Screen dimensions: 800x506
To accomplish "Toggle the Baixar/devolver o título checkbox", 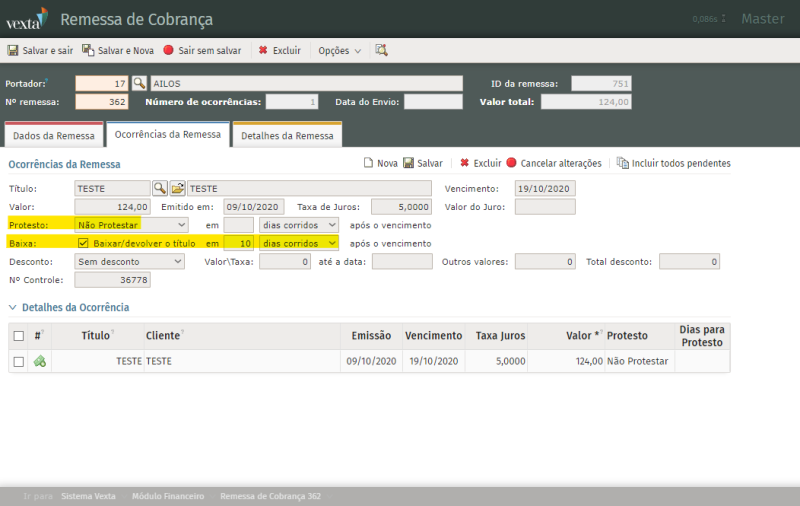I will click(x=83, y=243).
